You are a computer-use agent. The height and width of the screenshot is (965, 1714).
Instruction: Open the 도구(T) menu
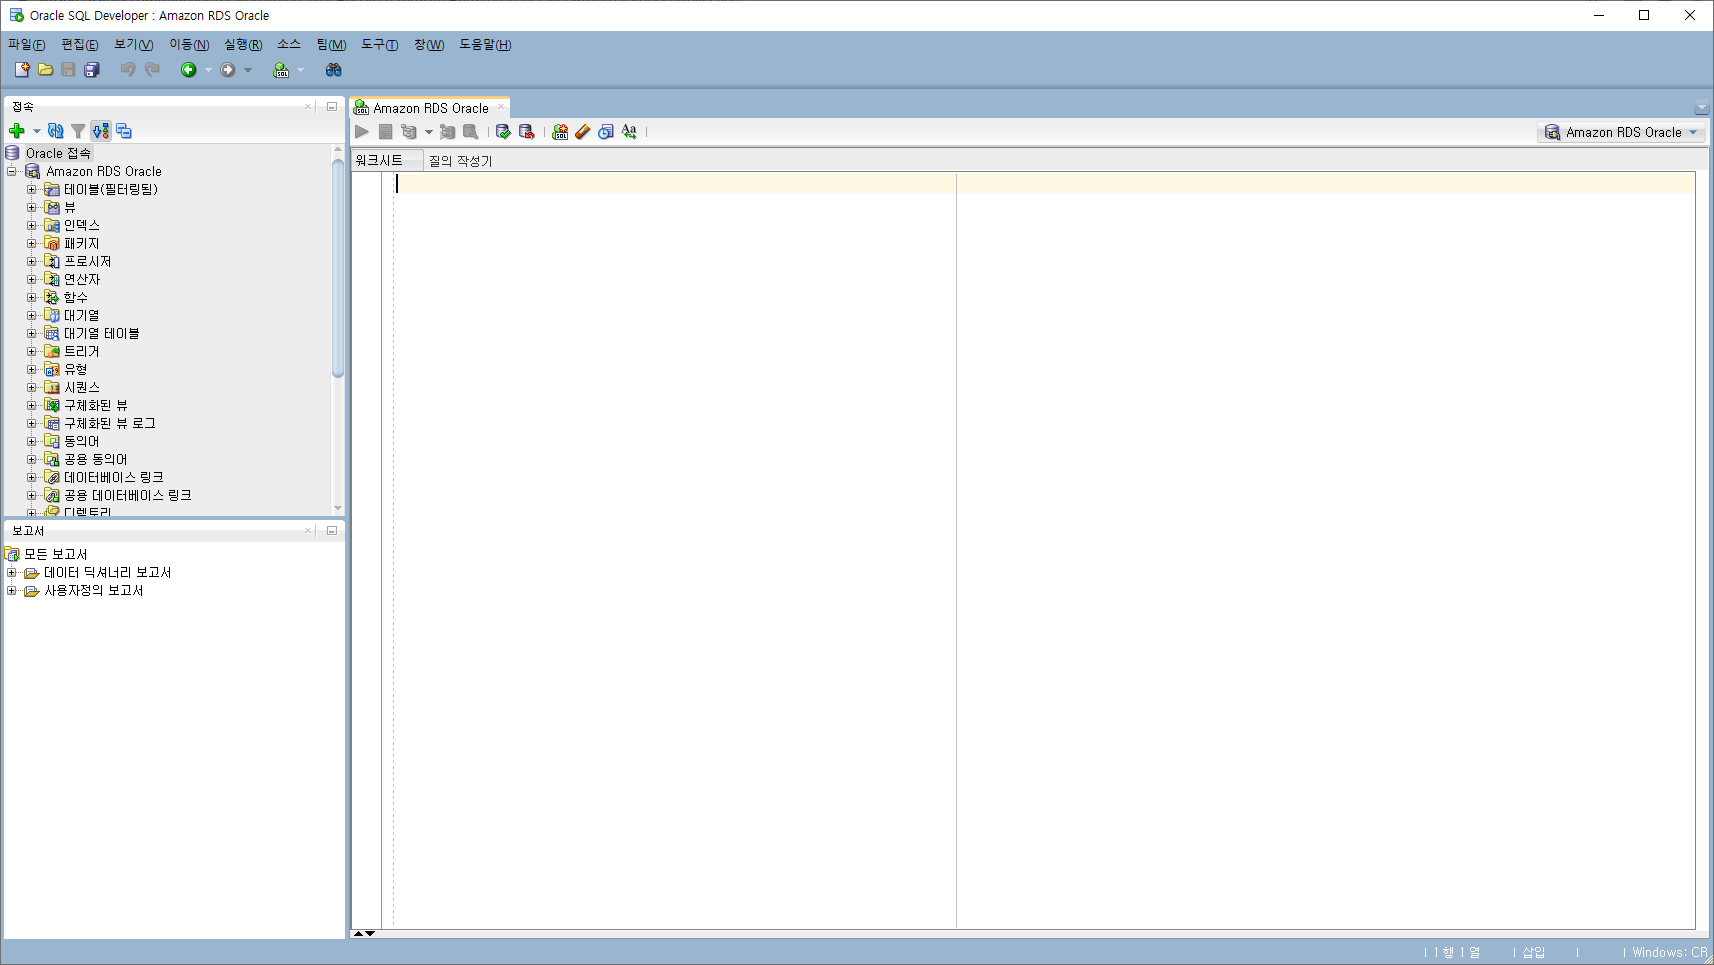[x=380, y=45]
